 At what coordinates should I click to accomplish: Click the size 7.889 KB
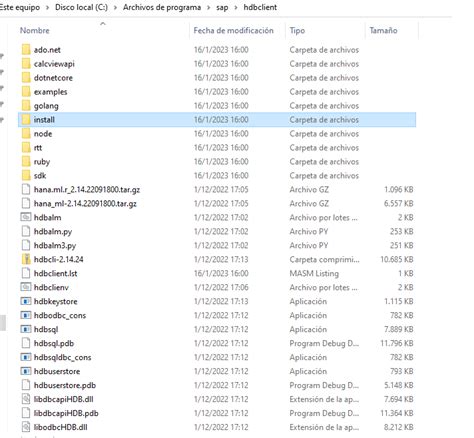click(x=399, y=329)
